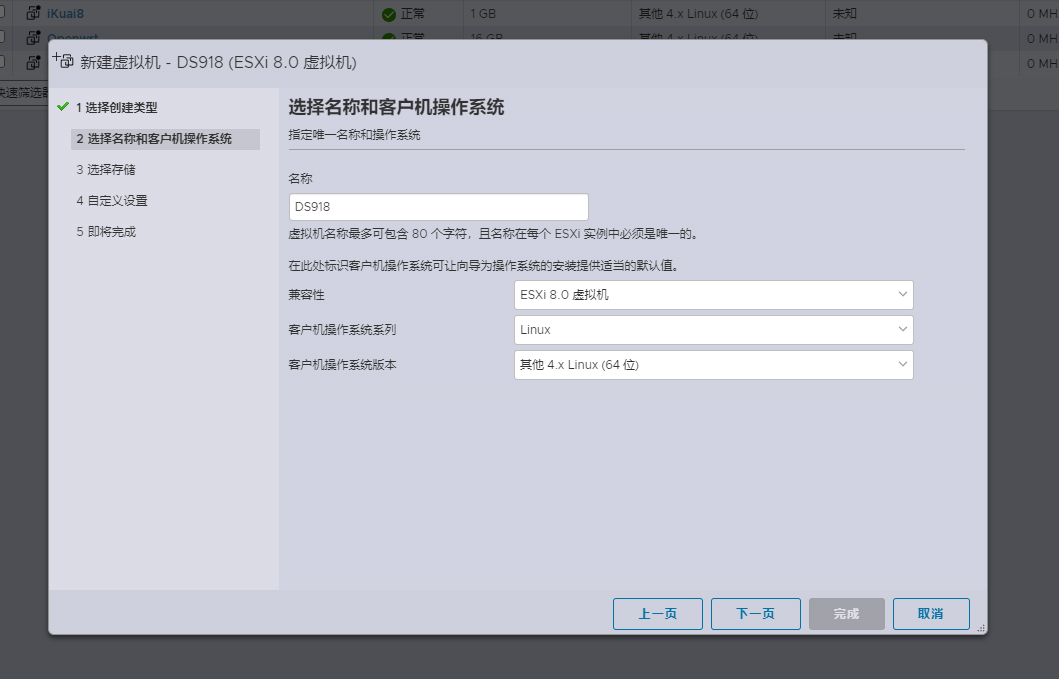Click the green checkmark beside step 1
The height and width of the screenshot is (679, 1059).
point(63,107)
